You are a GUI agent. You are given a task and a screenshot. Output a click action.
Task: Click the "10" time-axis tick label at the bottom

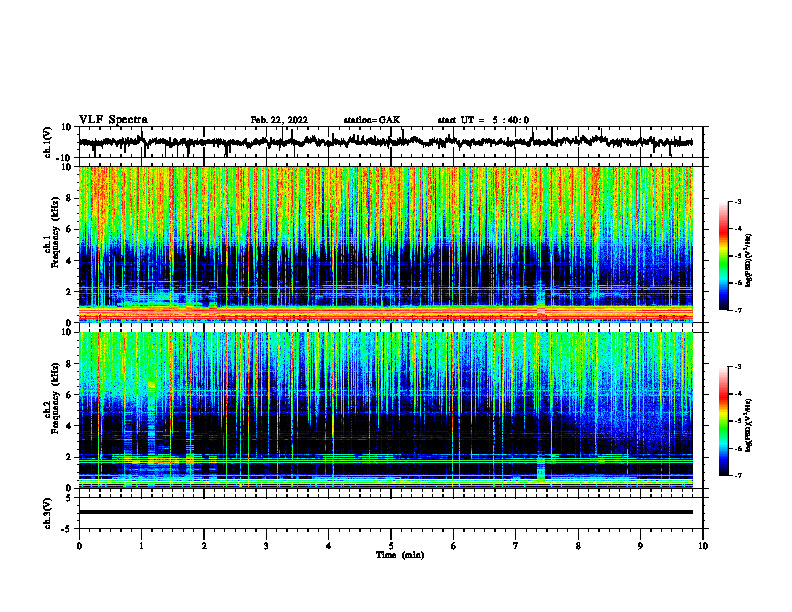coord(703,546)
